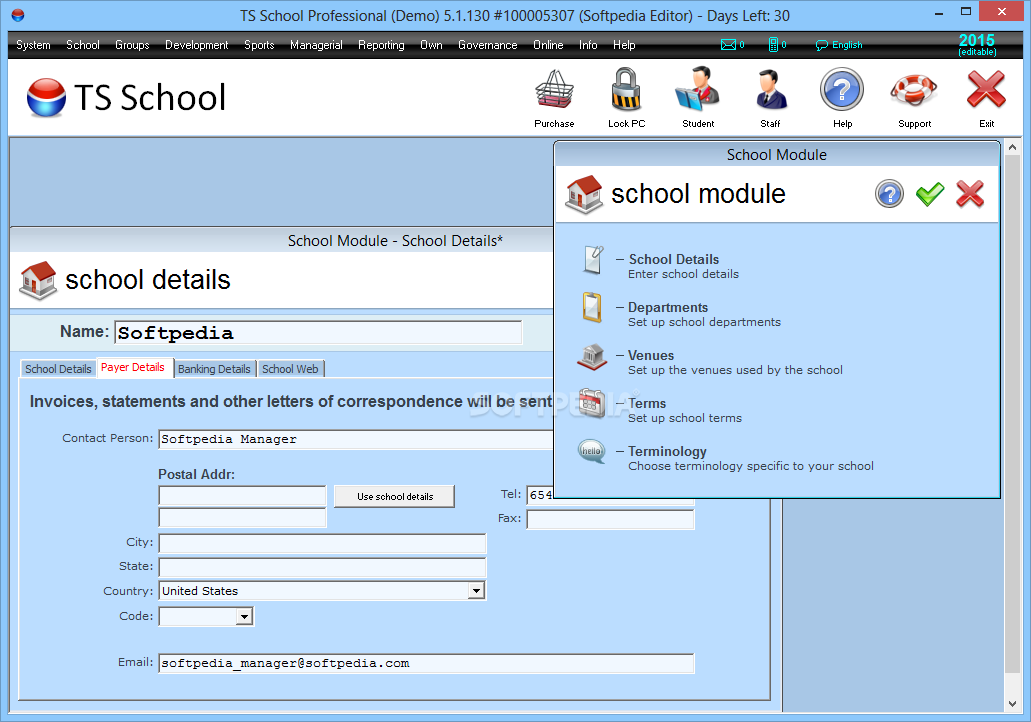Click the vertical scrollbar down arrow
The height and width of the screenshot is (722, 1031).
(1013, 704)
